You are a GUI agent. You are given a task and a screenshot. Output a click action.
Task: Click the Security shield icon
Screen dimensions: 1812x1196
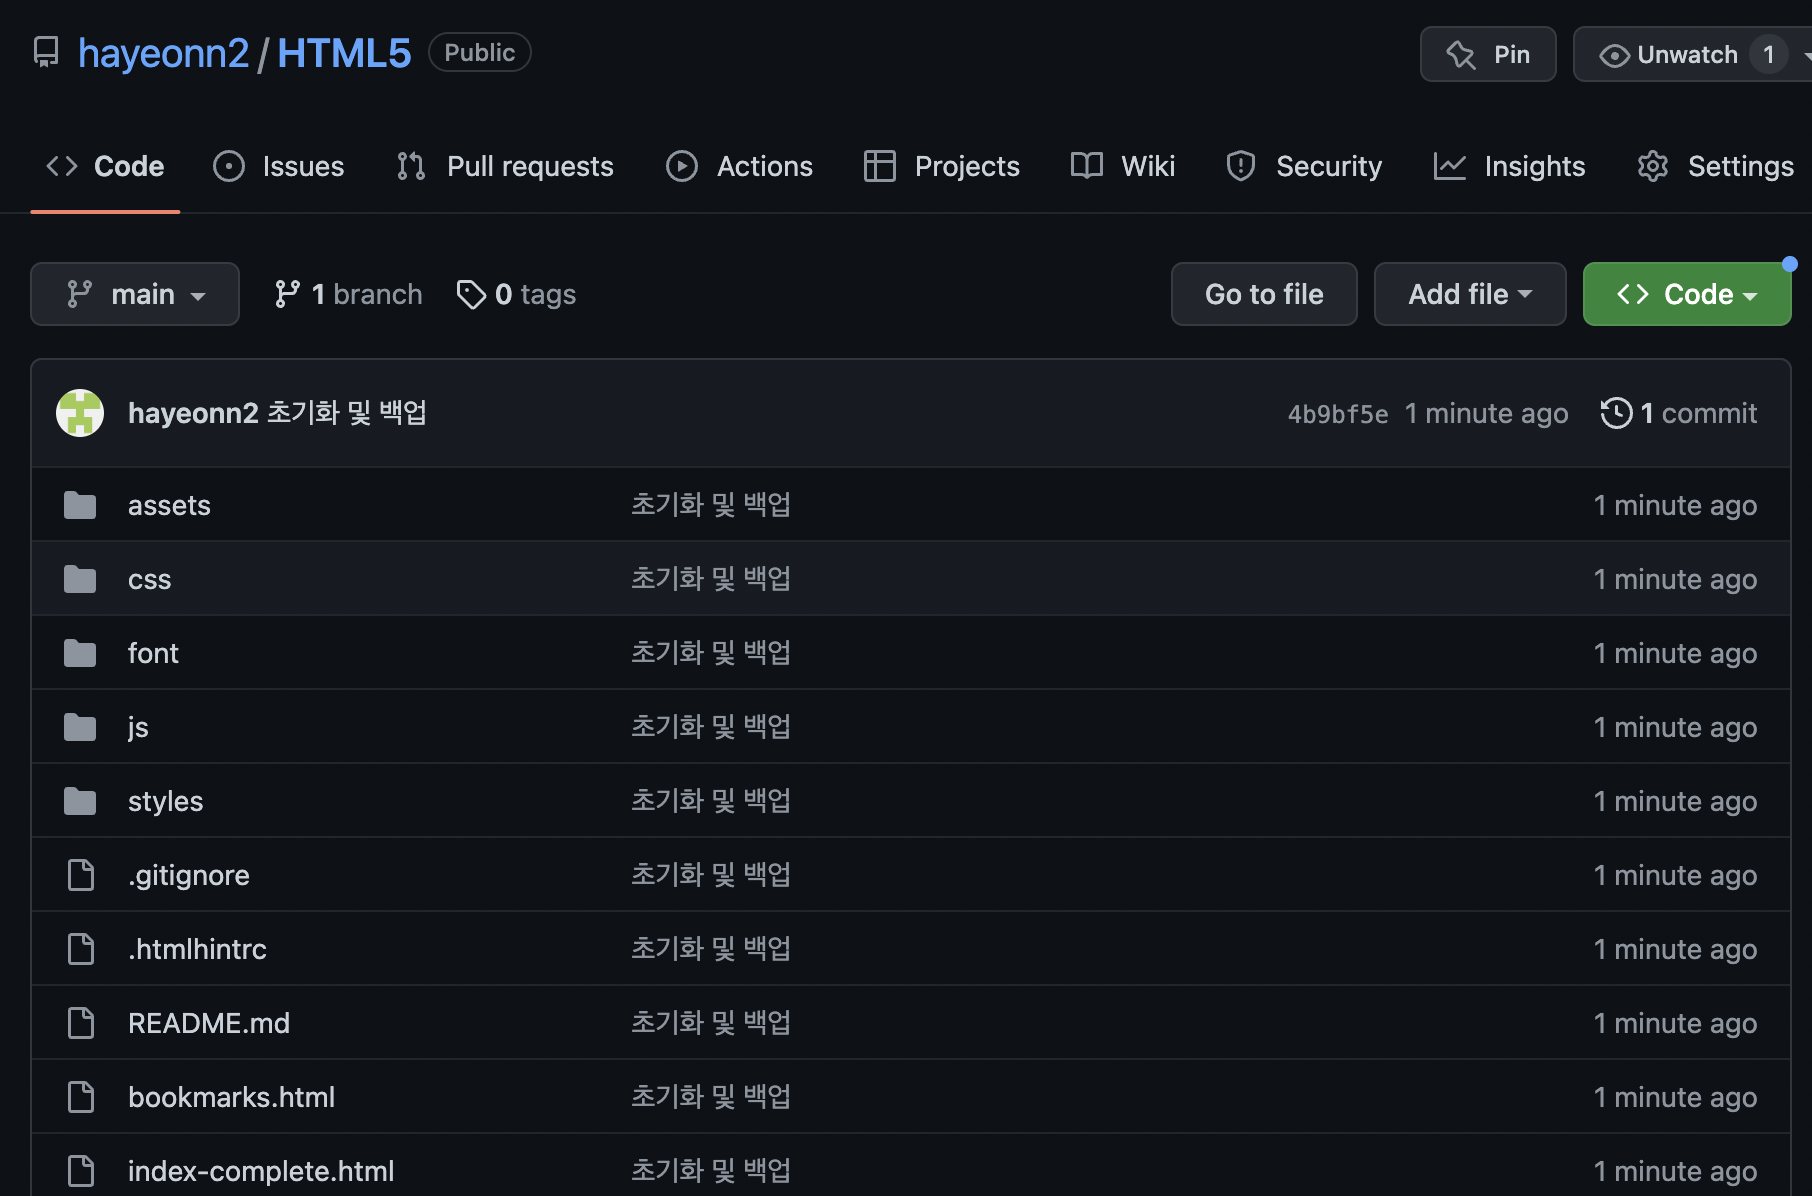(1241, 166)
